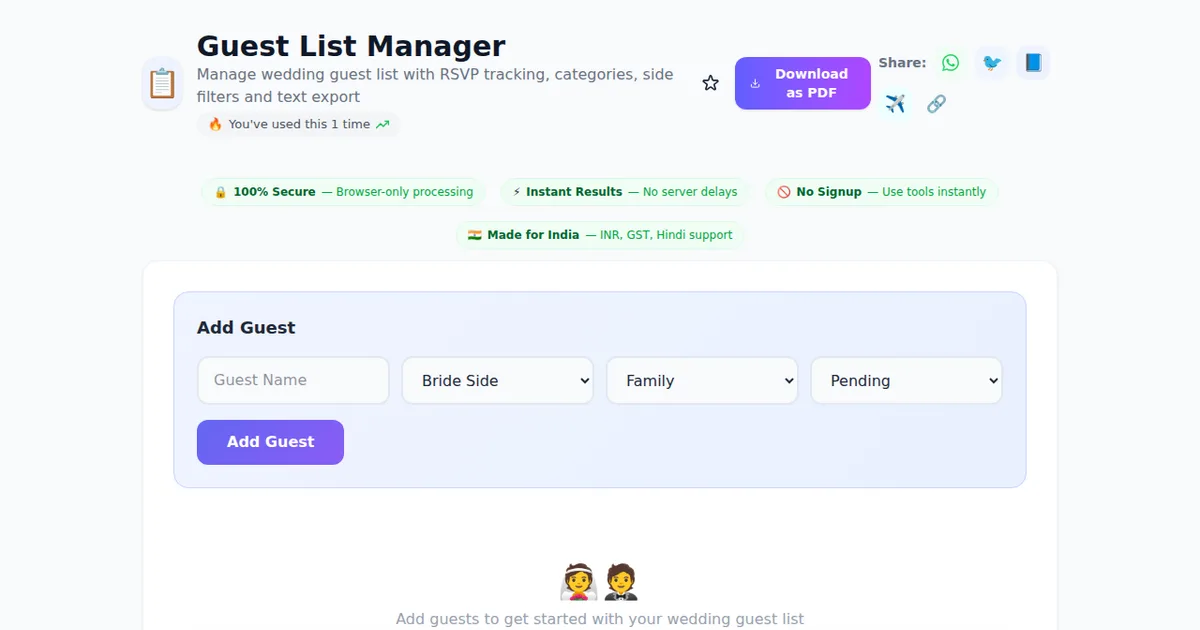This screenshot has height=630, width=1200.
Task: Focus the Guest Name input field
Action: pos(293,381)
